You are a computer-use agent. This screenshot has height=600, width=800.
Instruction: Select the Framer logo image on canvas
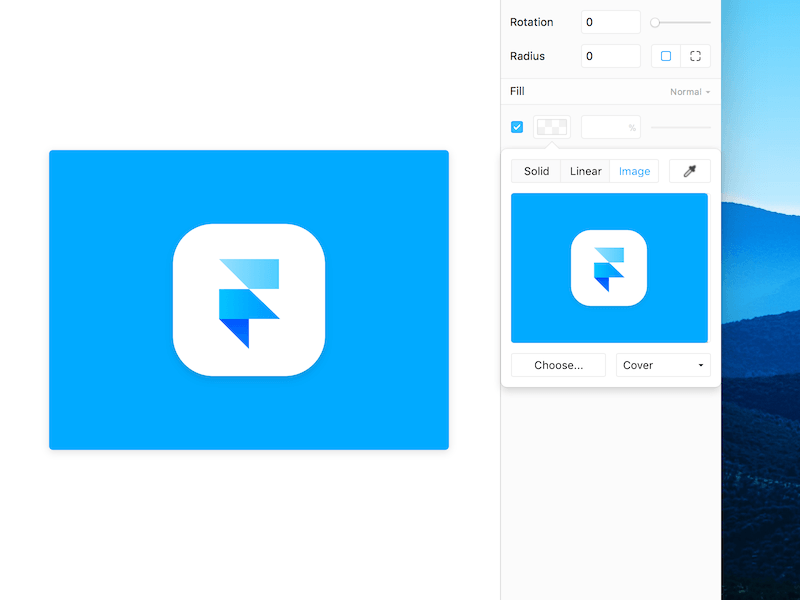coord(249,300)
